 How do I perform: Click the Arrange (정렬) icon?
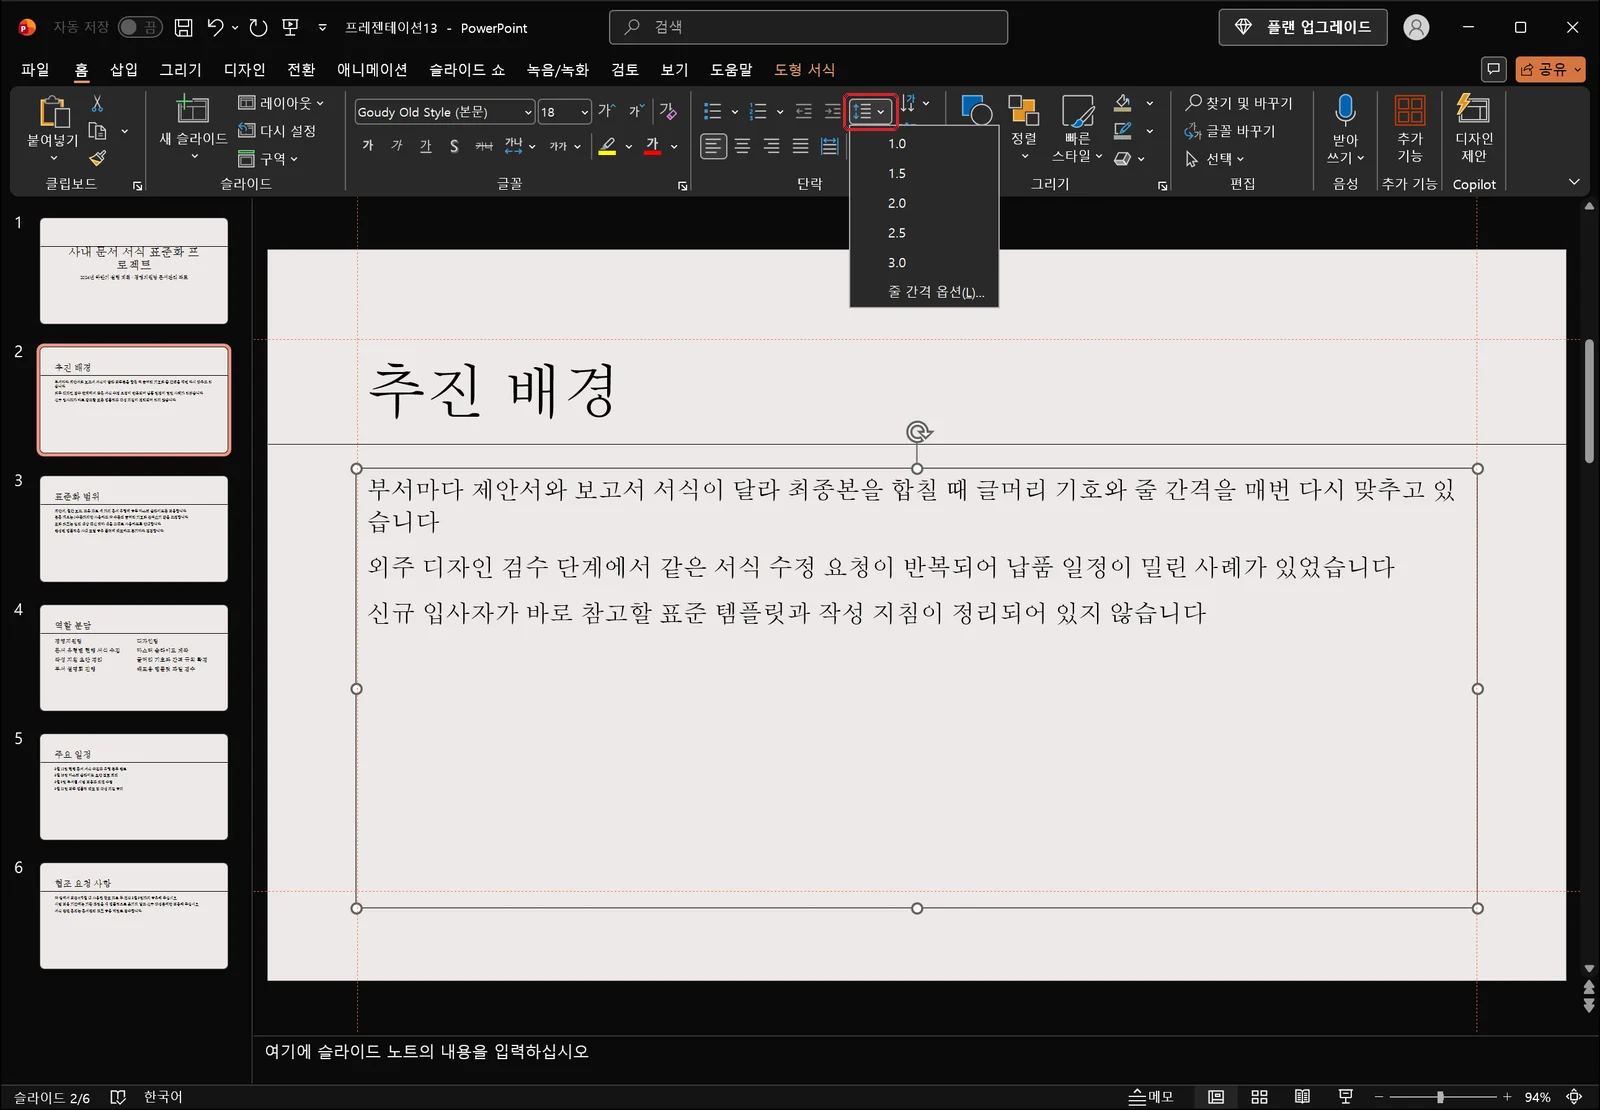click(1023, 111)
